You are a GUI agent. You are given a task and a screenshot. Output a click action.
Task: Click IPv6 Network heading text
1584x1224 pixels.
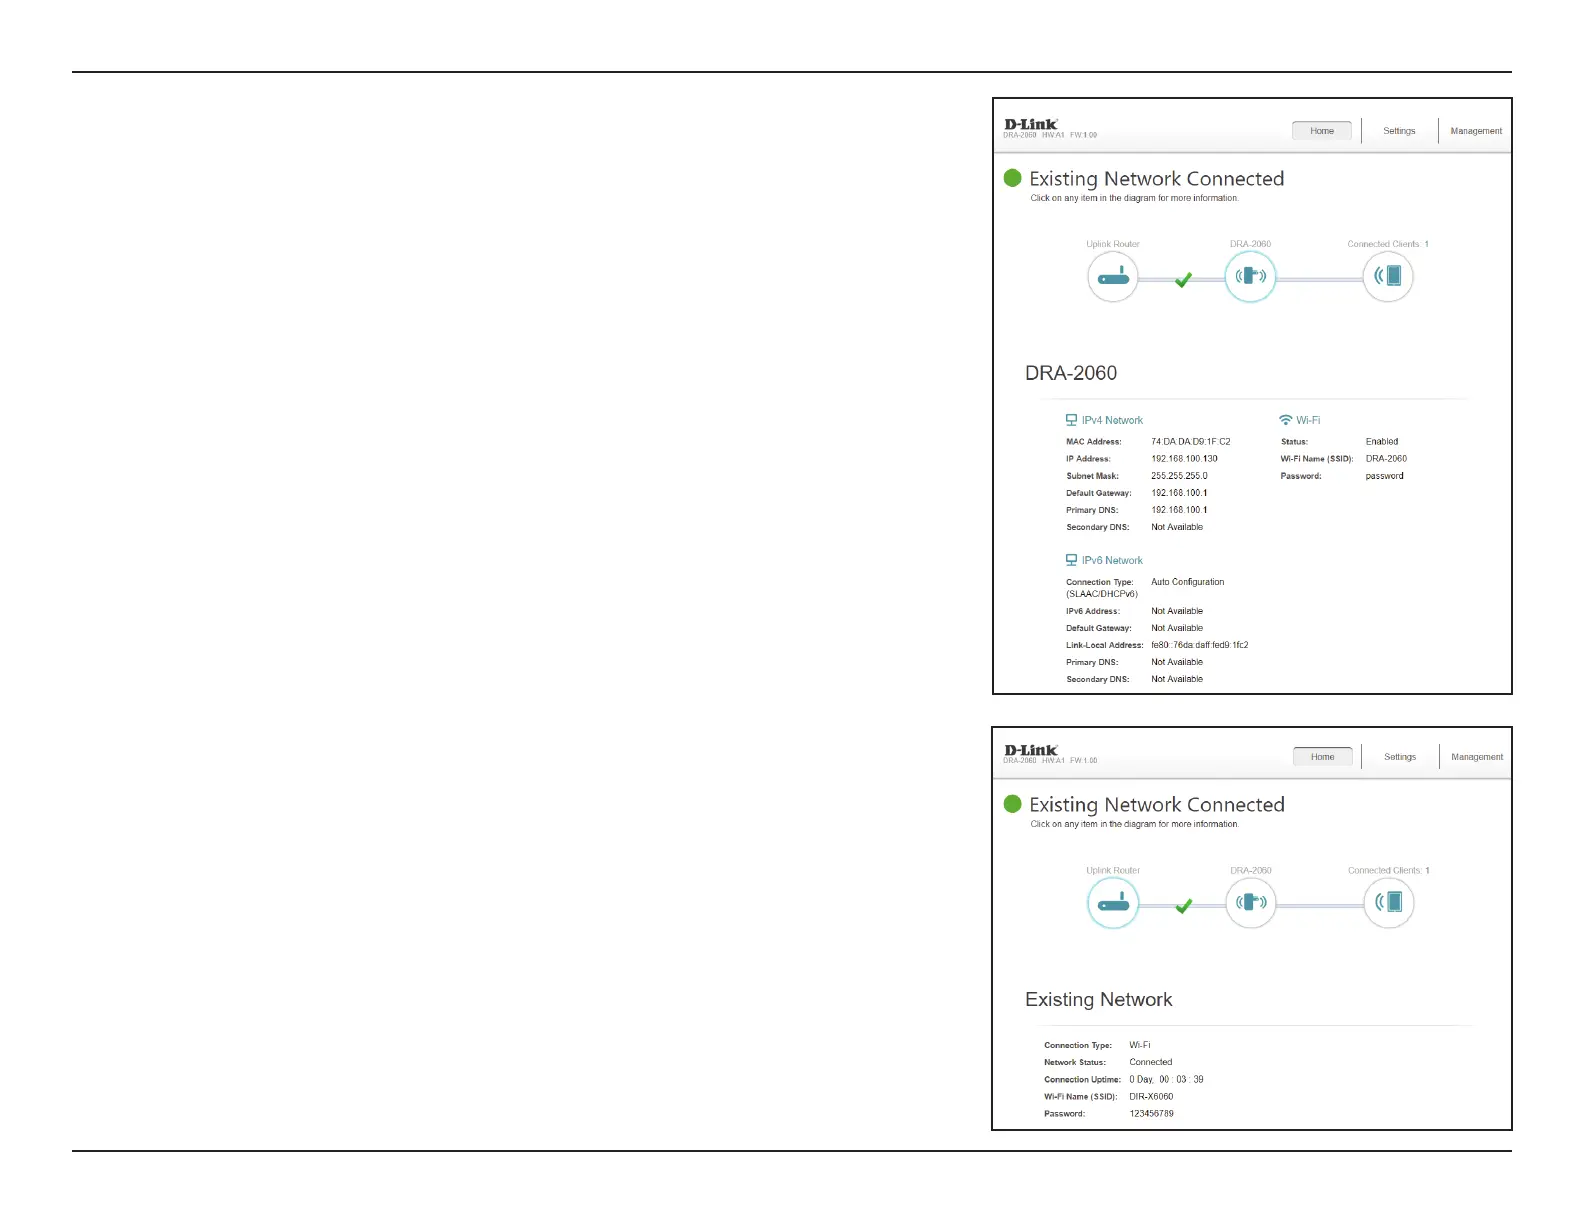point(1112,560)
